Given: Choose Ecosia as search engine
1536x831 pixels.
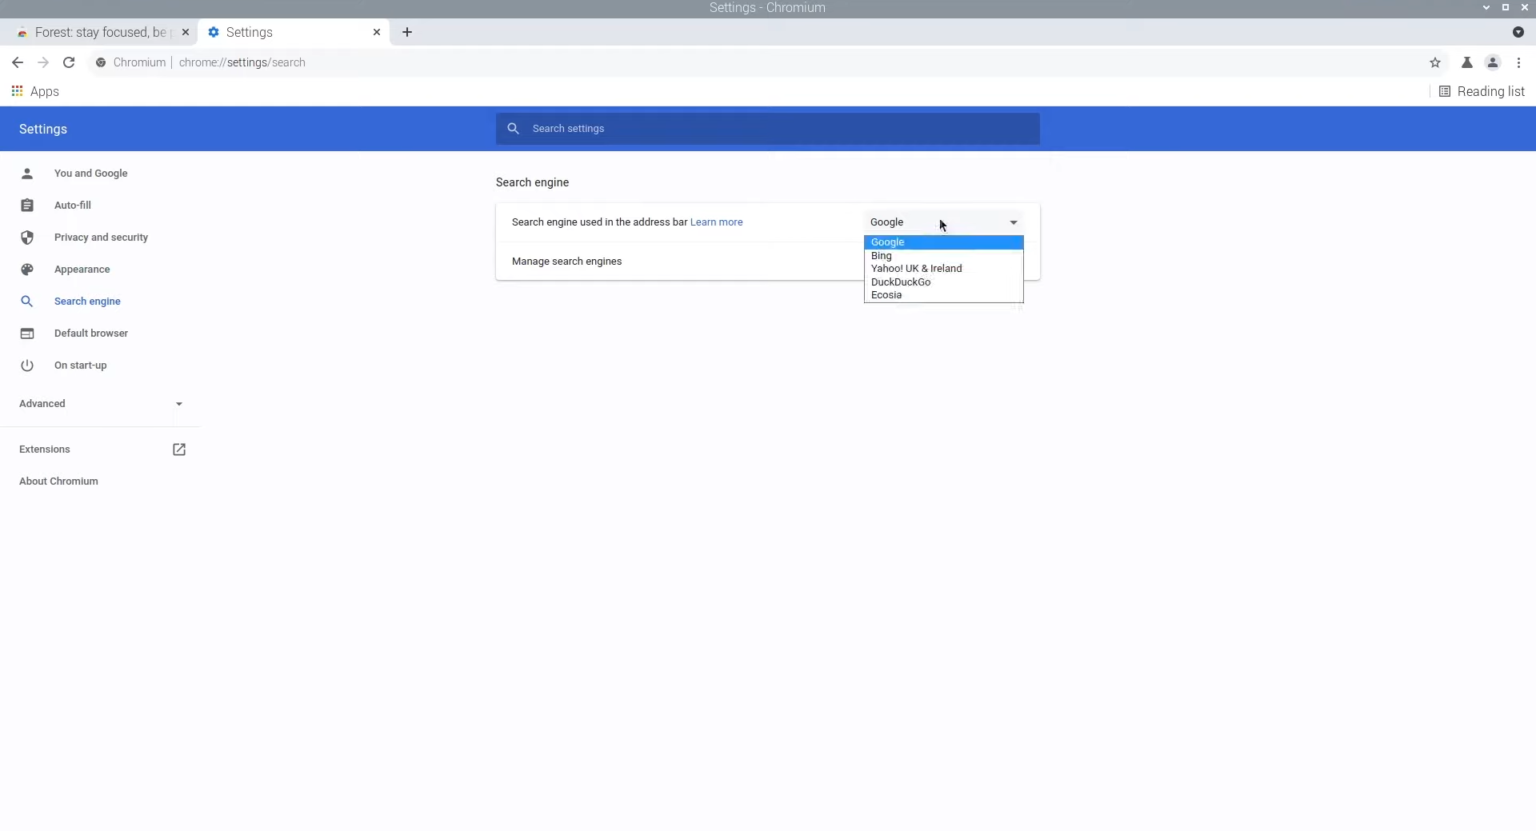Looking at the screenshot, I should pyautogui.click(x=886, y=295).
